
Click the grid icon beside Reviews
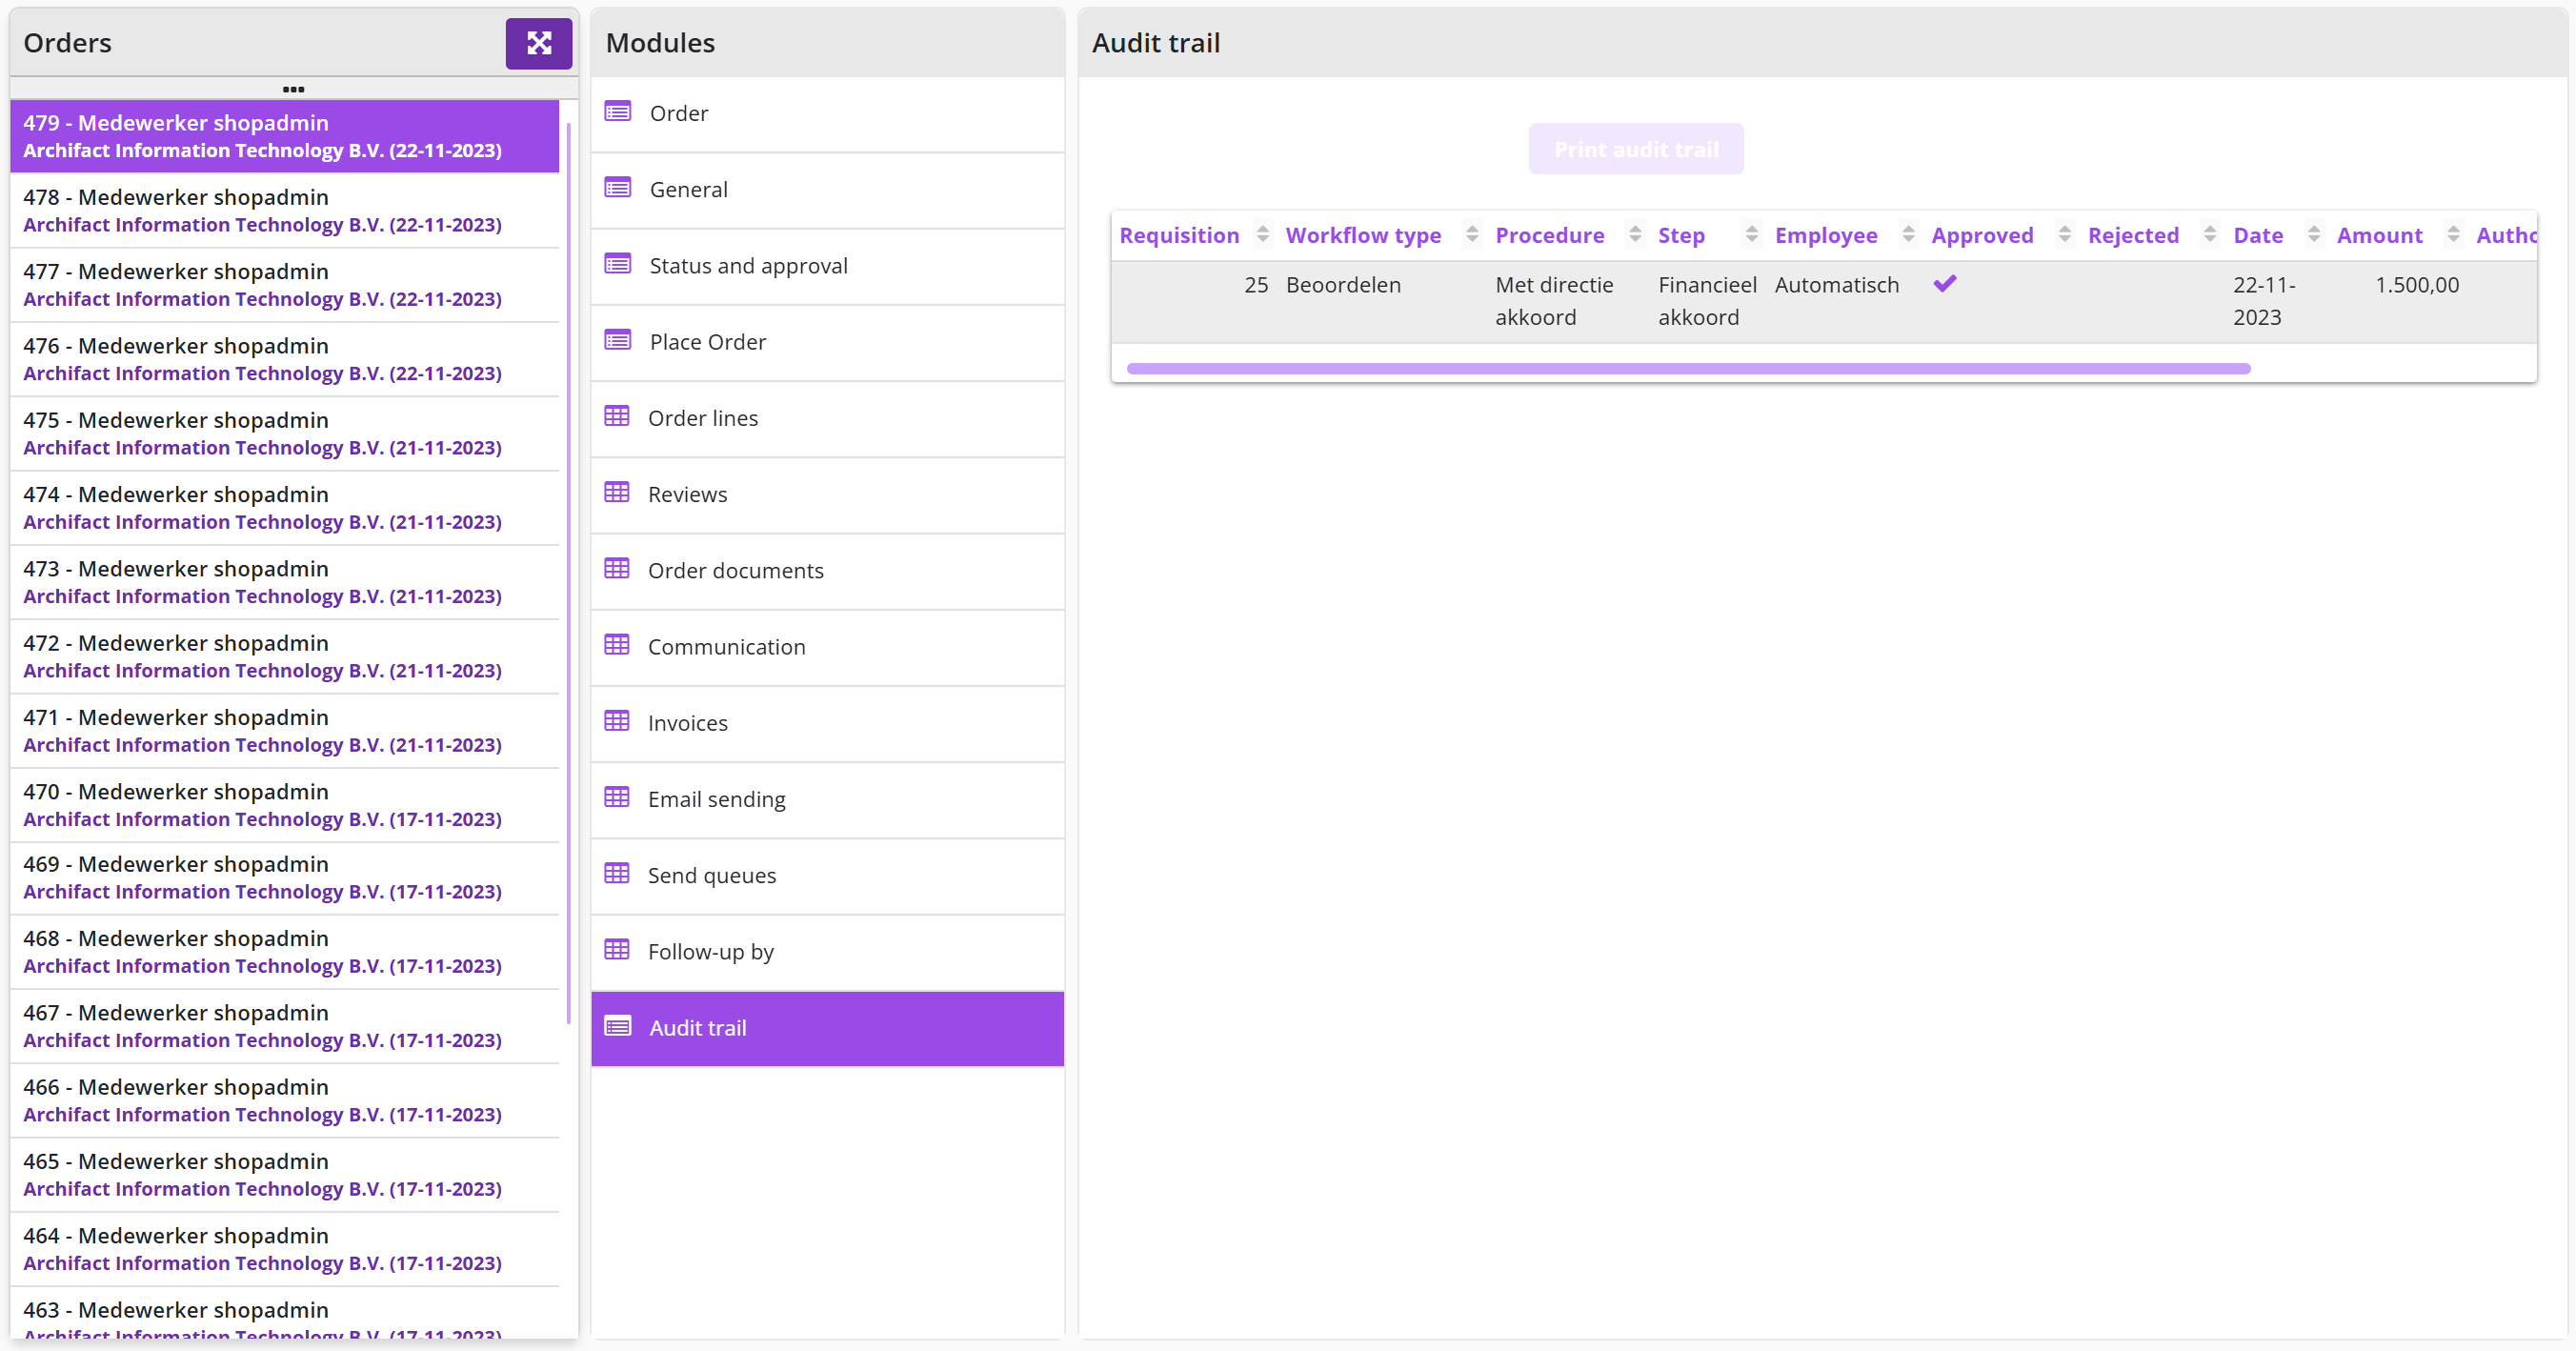tap(617, 492)
